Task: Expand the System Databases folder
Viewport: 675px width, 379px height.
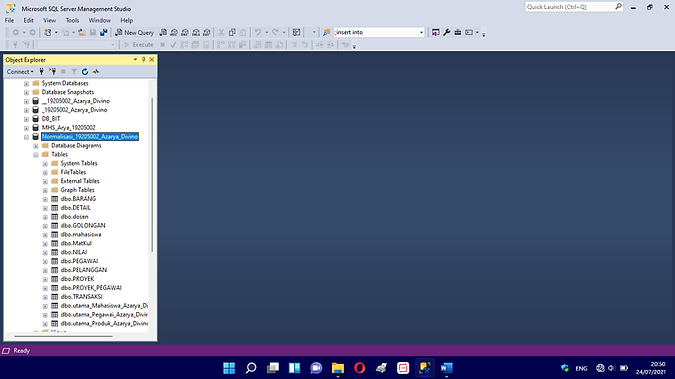Action: [26, 84]
